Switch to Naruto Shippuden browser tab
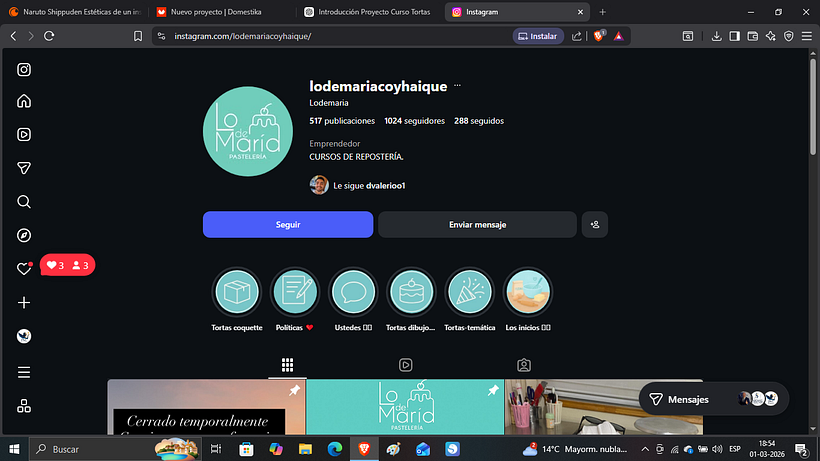This screenshot has width=820, height=461. pyautogui.click(x=76, y=11)
